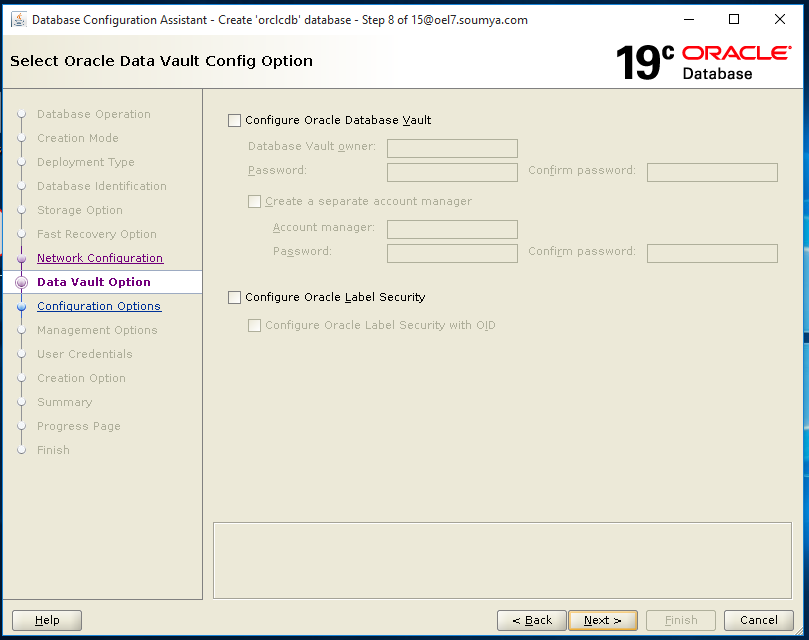The image size is (809, 640).
Task: Maximize the Database Configuration Assistant window
Action: [x=734, y=20]
